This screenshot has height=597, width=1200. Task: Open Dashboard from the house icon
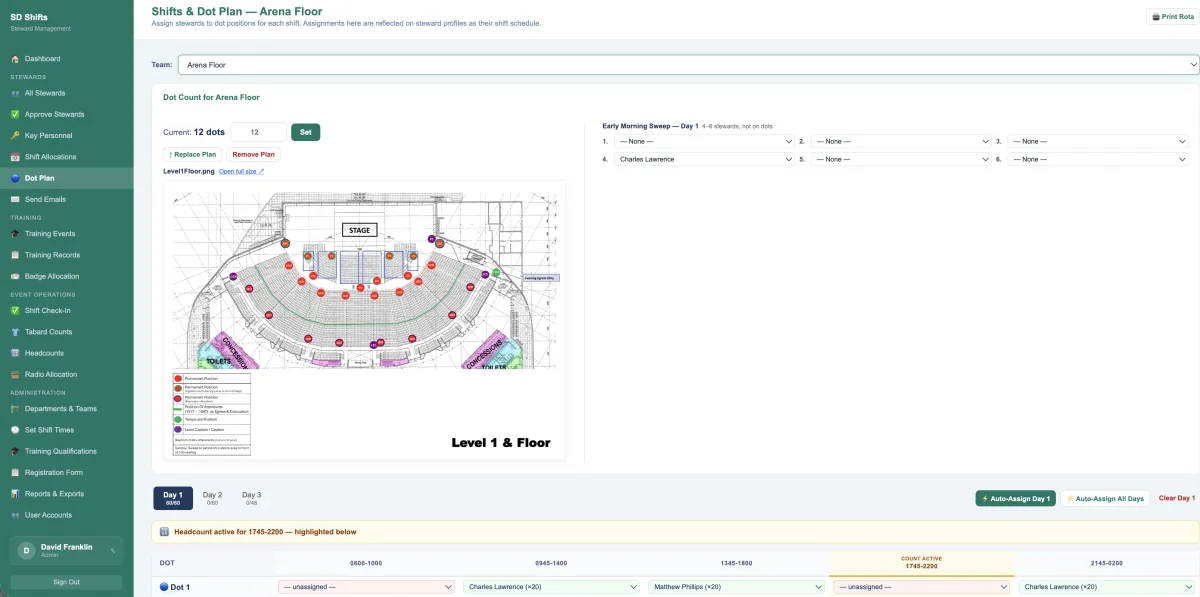coord(15,59)
